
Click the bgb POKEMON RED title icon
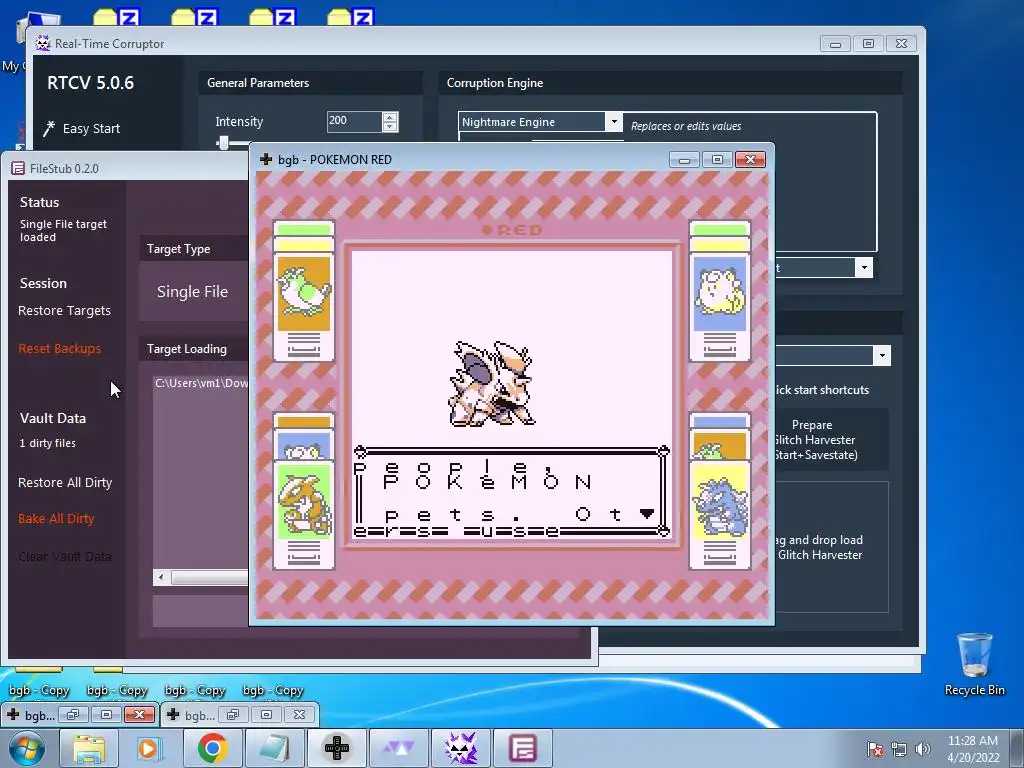[266, 159]
